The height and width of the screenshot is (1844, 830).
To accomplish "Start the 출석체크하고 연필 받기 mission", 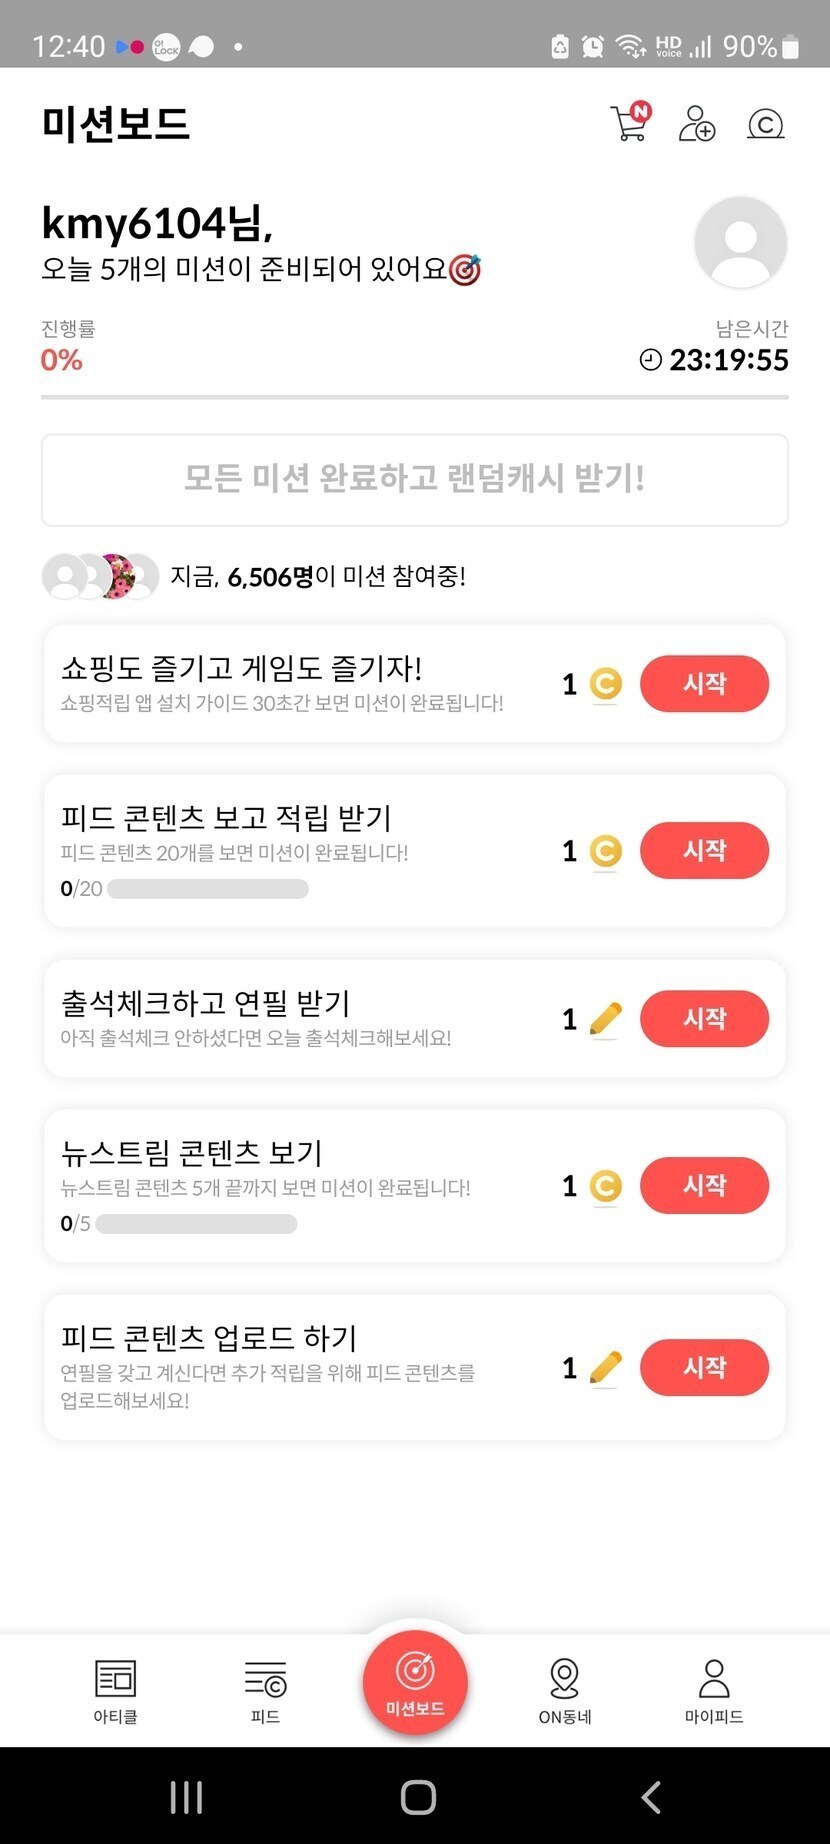I will point(704,1019).
